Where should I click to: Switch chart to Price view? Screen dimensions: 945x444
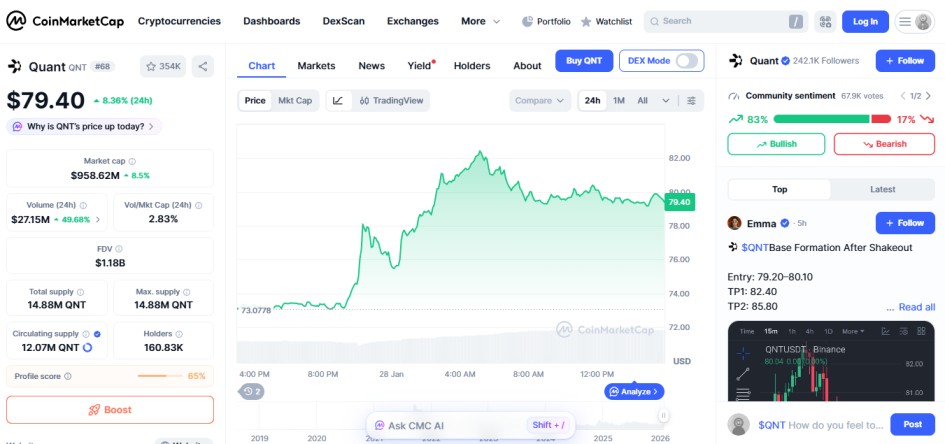coord(255,101)
